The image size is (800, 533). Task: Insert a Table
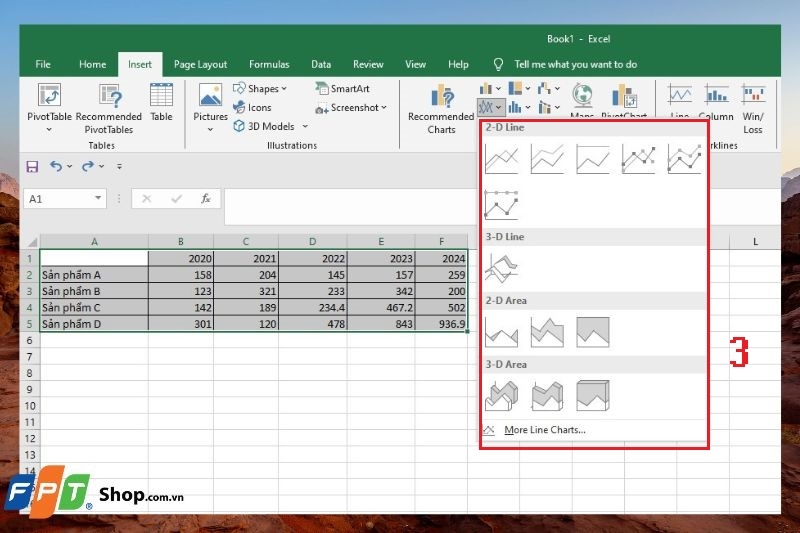tap(161, 102)
